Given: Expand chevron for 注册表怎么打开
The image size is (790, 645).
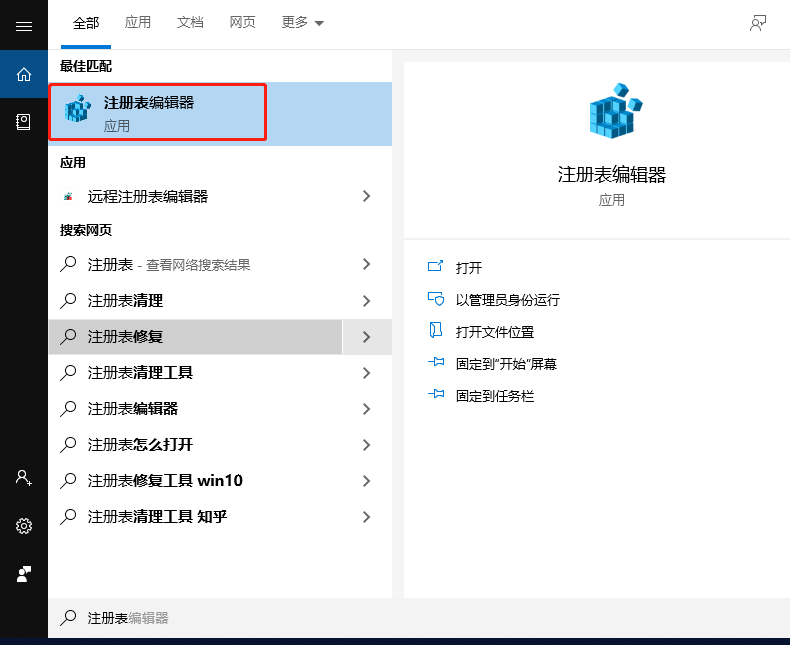Looking at the screenshot, I should pyautogui.click(x=367, y=445).
